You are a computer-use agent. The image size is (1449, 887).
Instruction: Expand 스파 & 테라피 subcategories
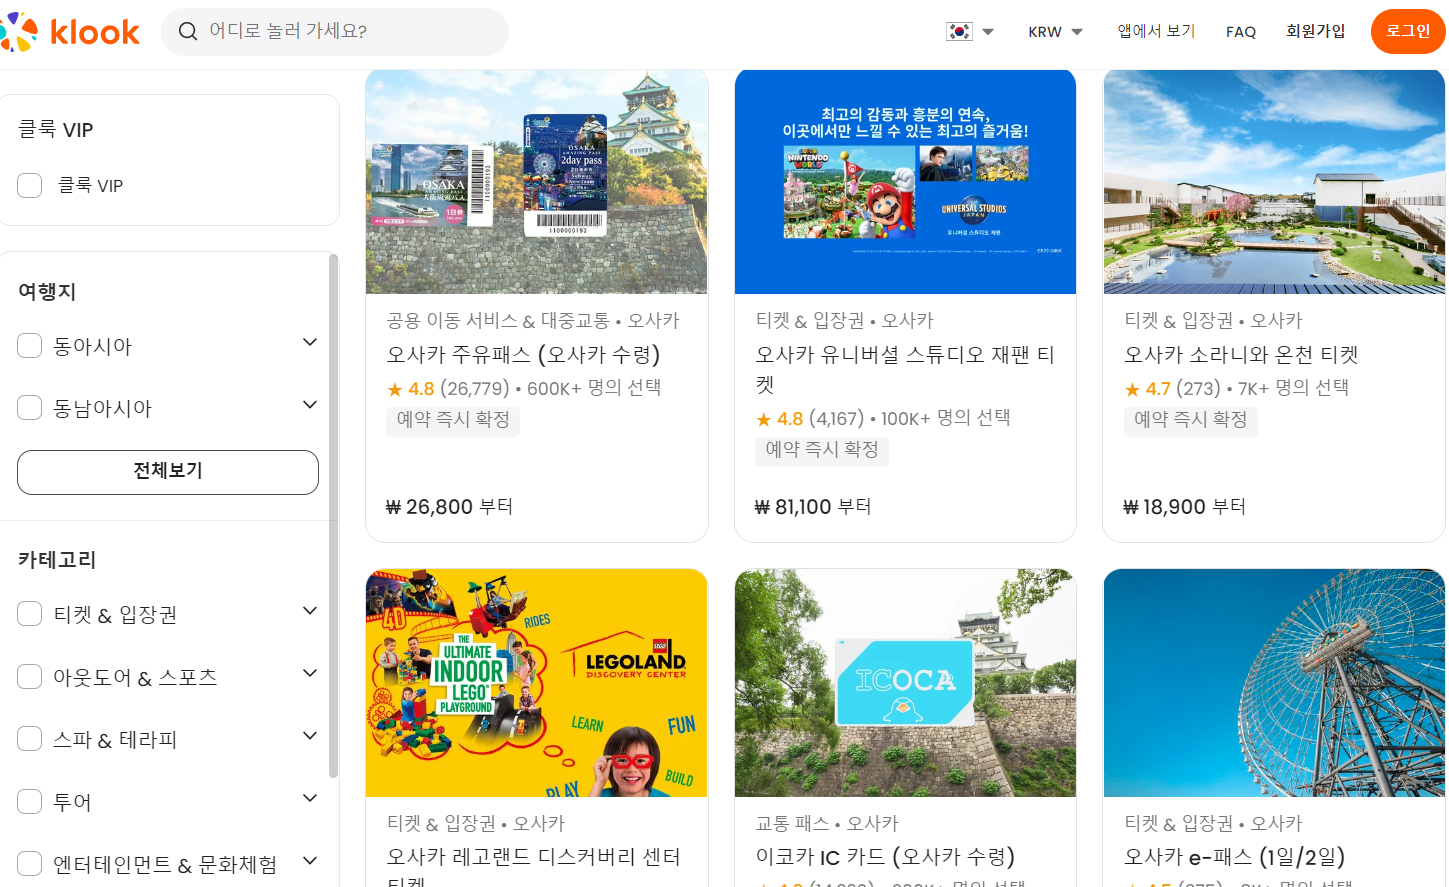click(x=310, y=736)
